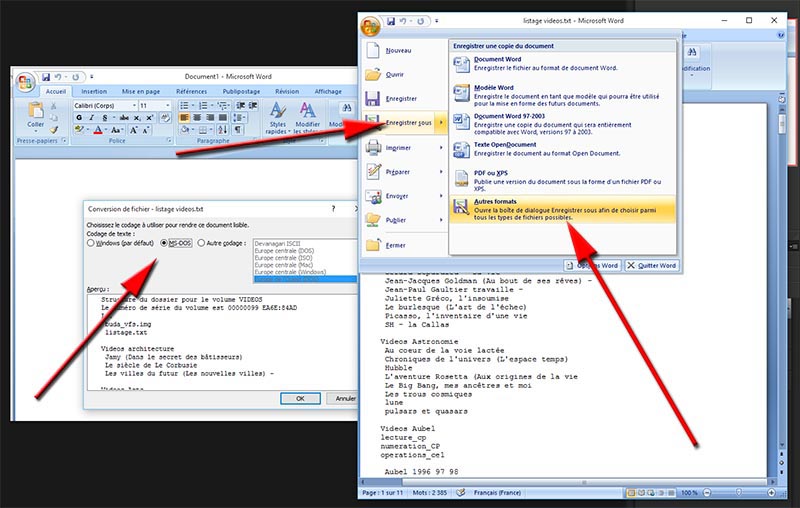
Task: Switch to the Publipostage tab
Action: pos(241,91)
